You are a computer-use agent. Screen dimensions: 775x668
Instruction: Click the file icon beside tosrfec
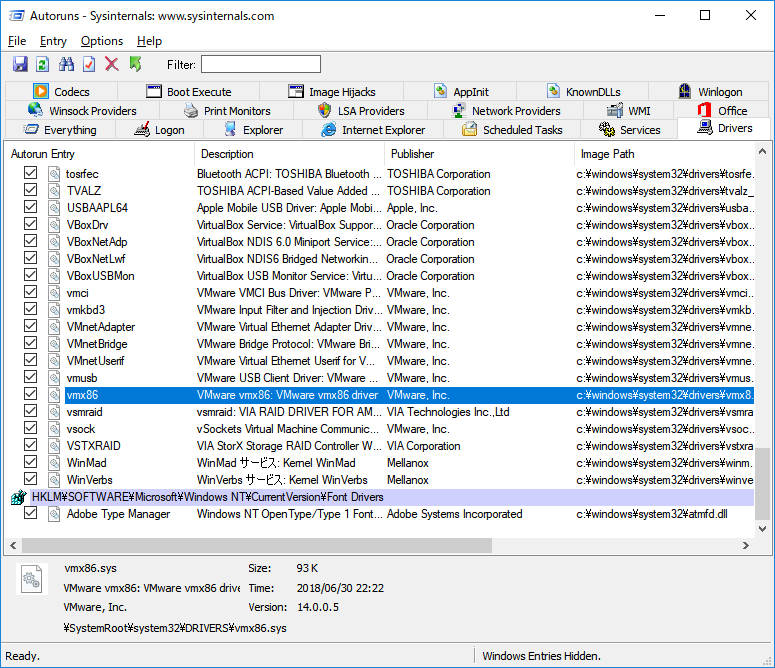tap(54, 174)
